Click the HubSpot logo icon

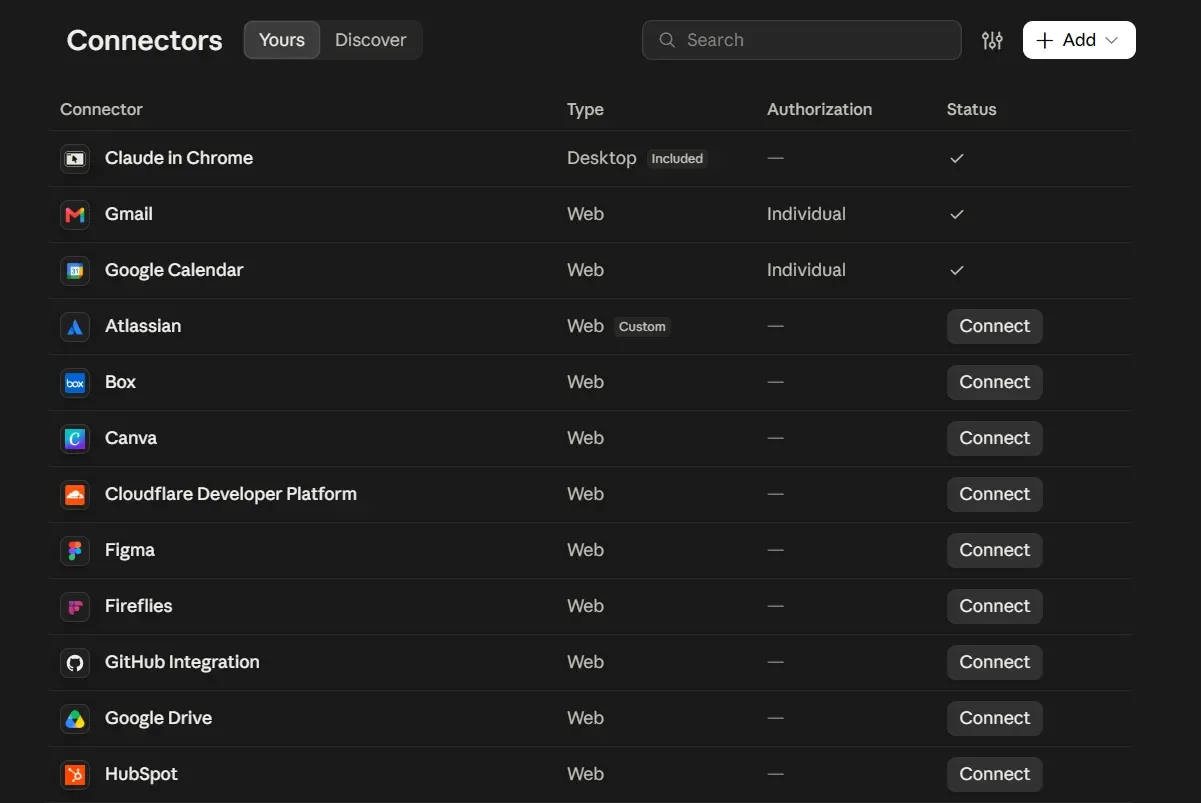(75, 774)
